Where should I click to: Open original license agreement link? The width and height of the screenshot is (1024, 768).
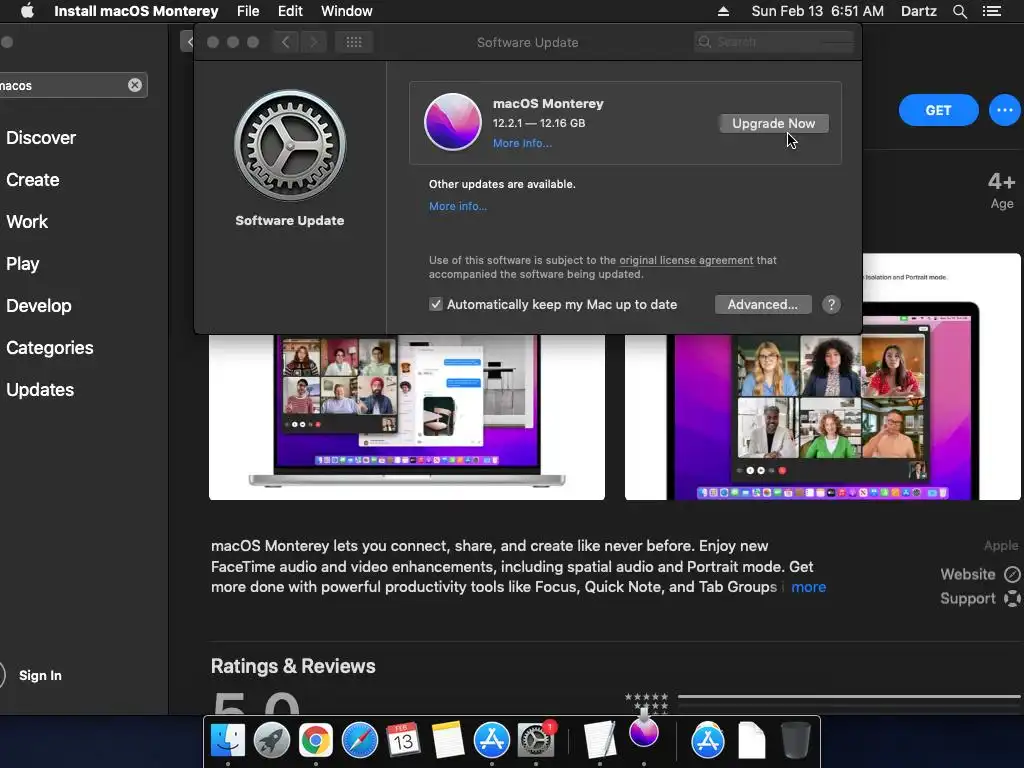[686, 261]
